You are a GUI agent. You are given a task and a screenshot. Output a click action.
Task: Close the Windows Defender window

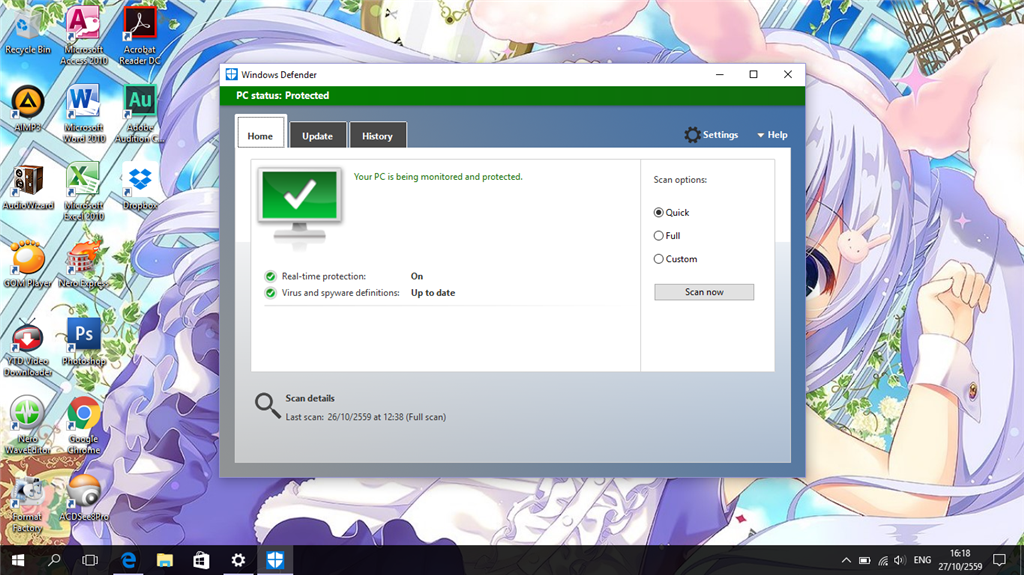[x=788, y=74]
